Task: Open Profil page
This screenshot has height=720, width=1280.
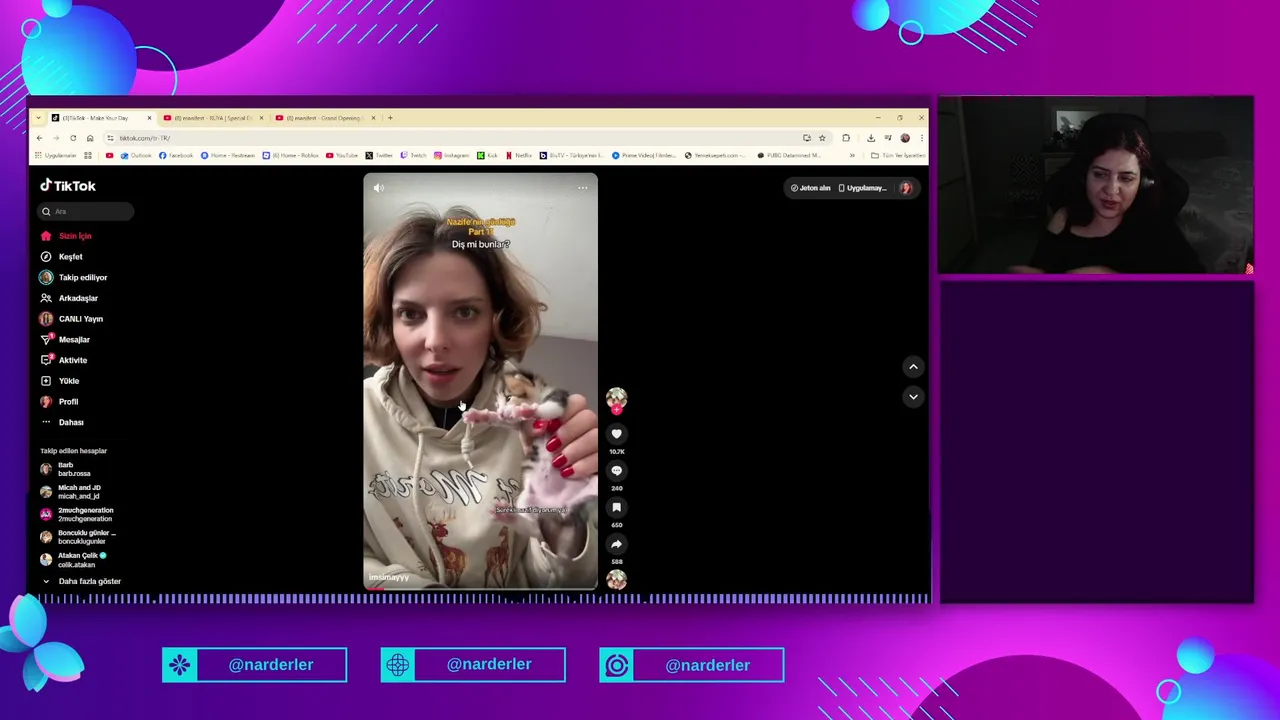Action: [59, 402]
